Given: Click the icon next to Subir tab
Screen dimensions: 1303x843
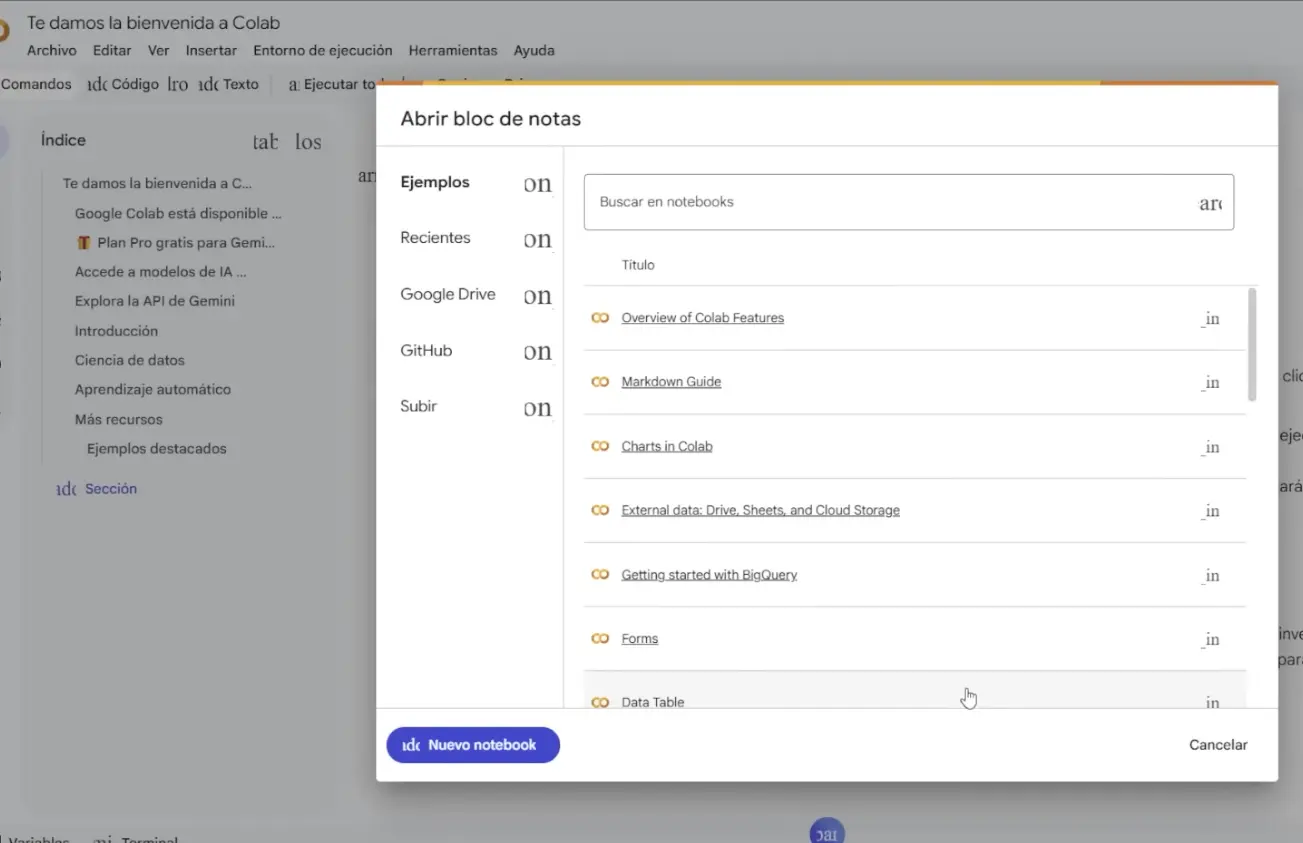Looking at the screenshot, I should click(537, 407).
